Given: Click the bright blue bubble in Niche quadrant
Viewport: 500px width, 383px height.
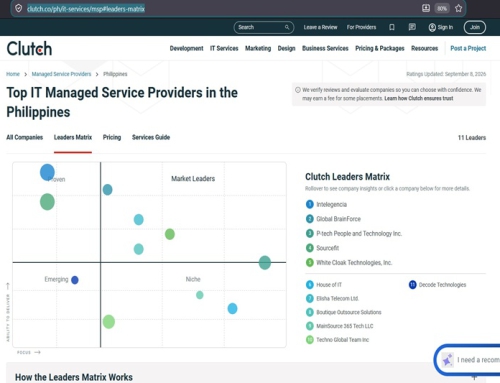Looking at the screenshot, I should pyautogui.click(x=232, y=308).
